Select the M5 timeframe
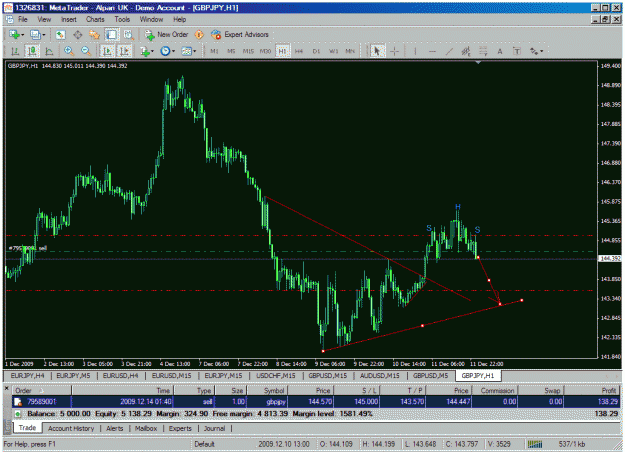The height and width of the screenshot is (452, 625). [231, 51]
